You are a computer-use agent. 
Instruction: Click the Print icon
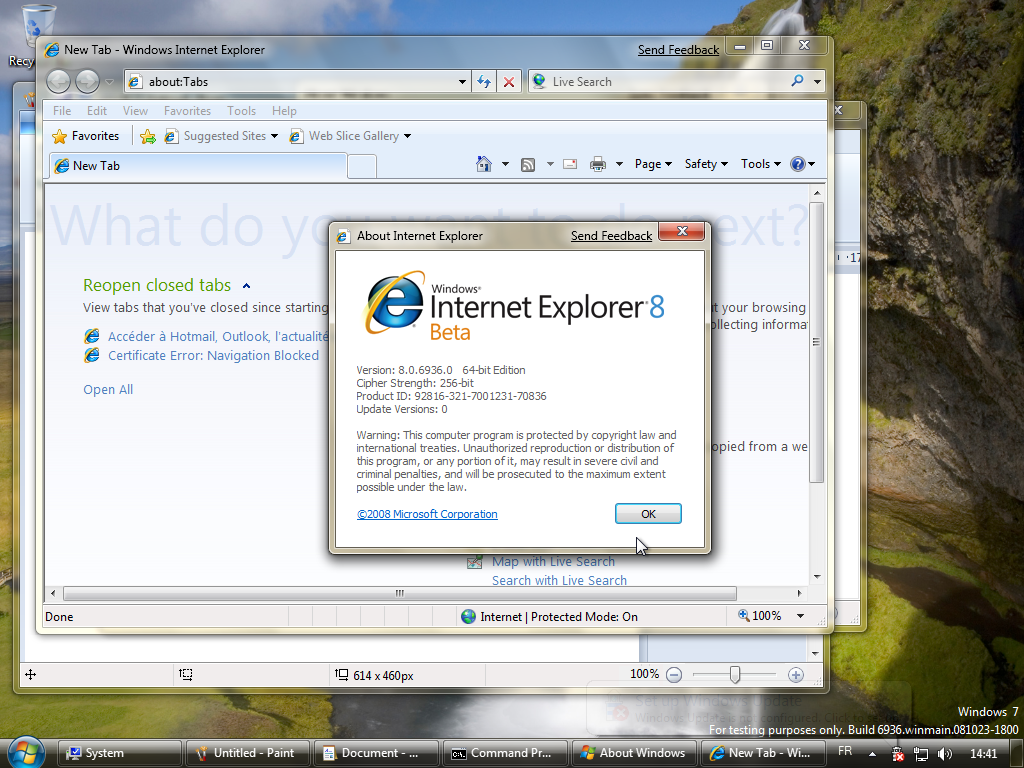tap(598, 164)
